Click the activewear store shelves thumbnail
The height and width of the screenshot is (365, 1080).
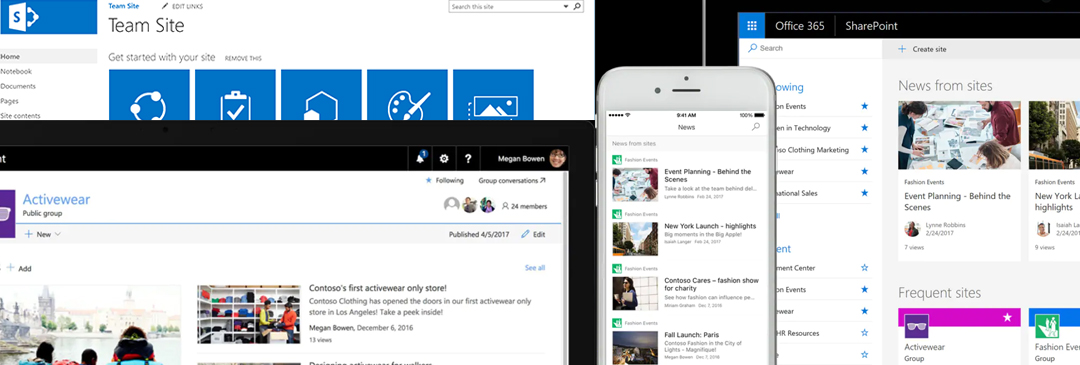click(249, 314)
